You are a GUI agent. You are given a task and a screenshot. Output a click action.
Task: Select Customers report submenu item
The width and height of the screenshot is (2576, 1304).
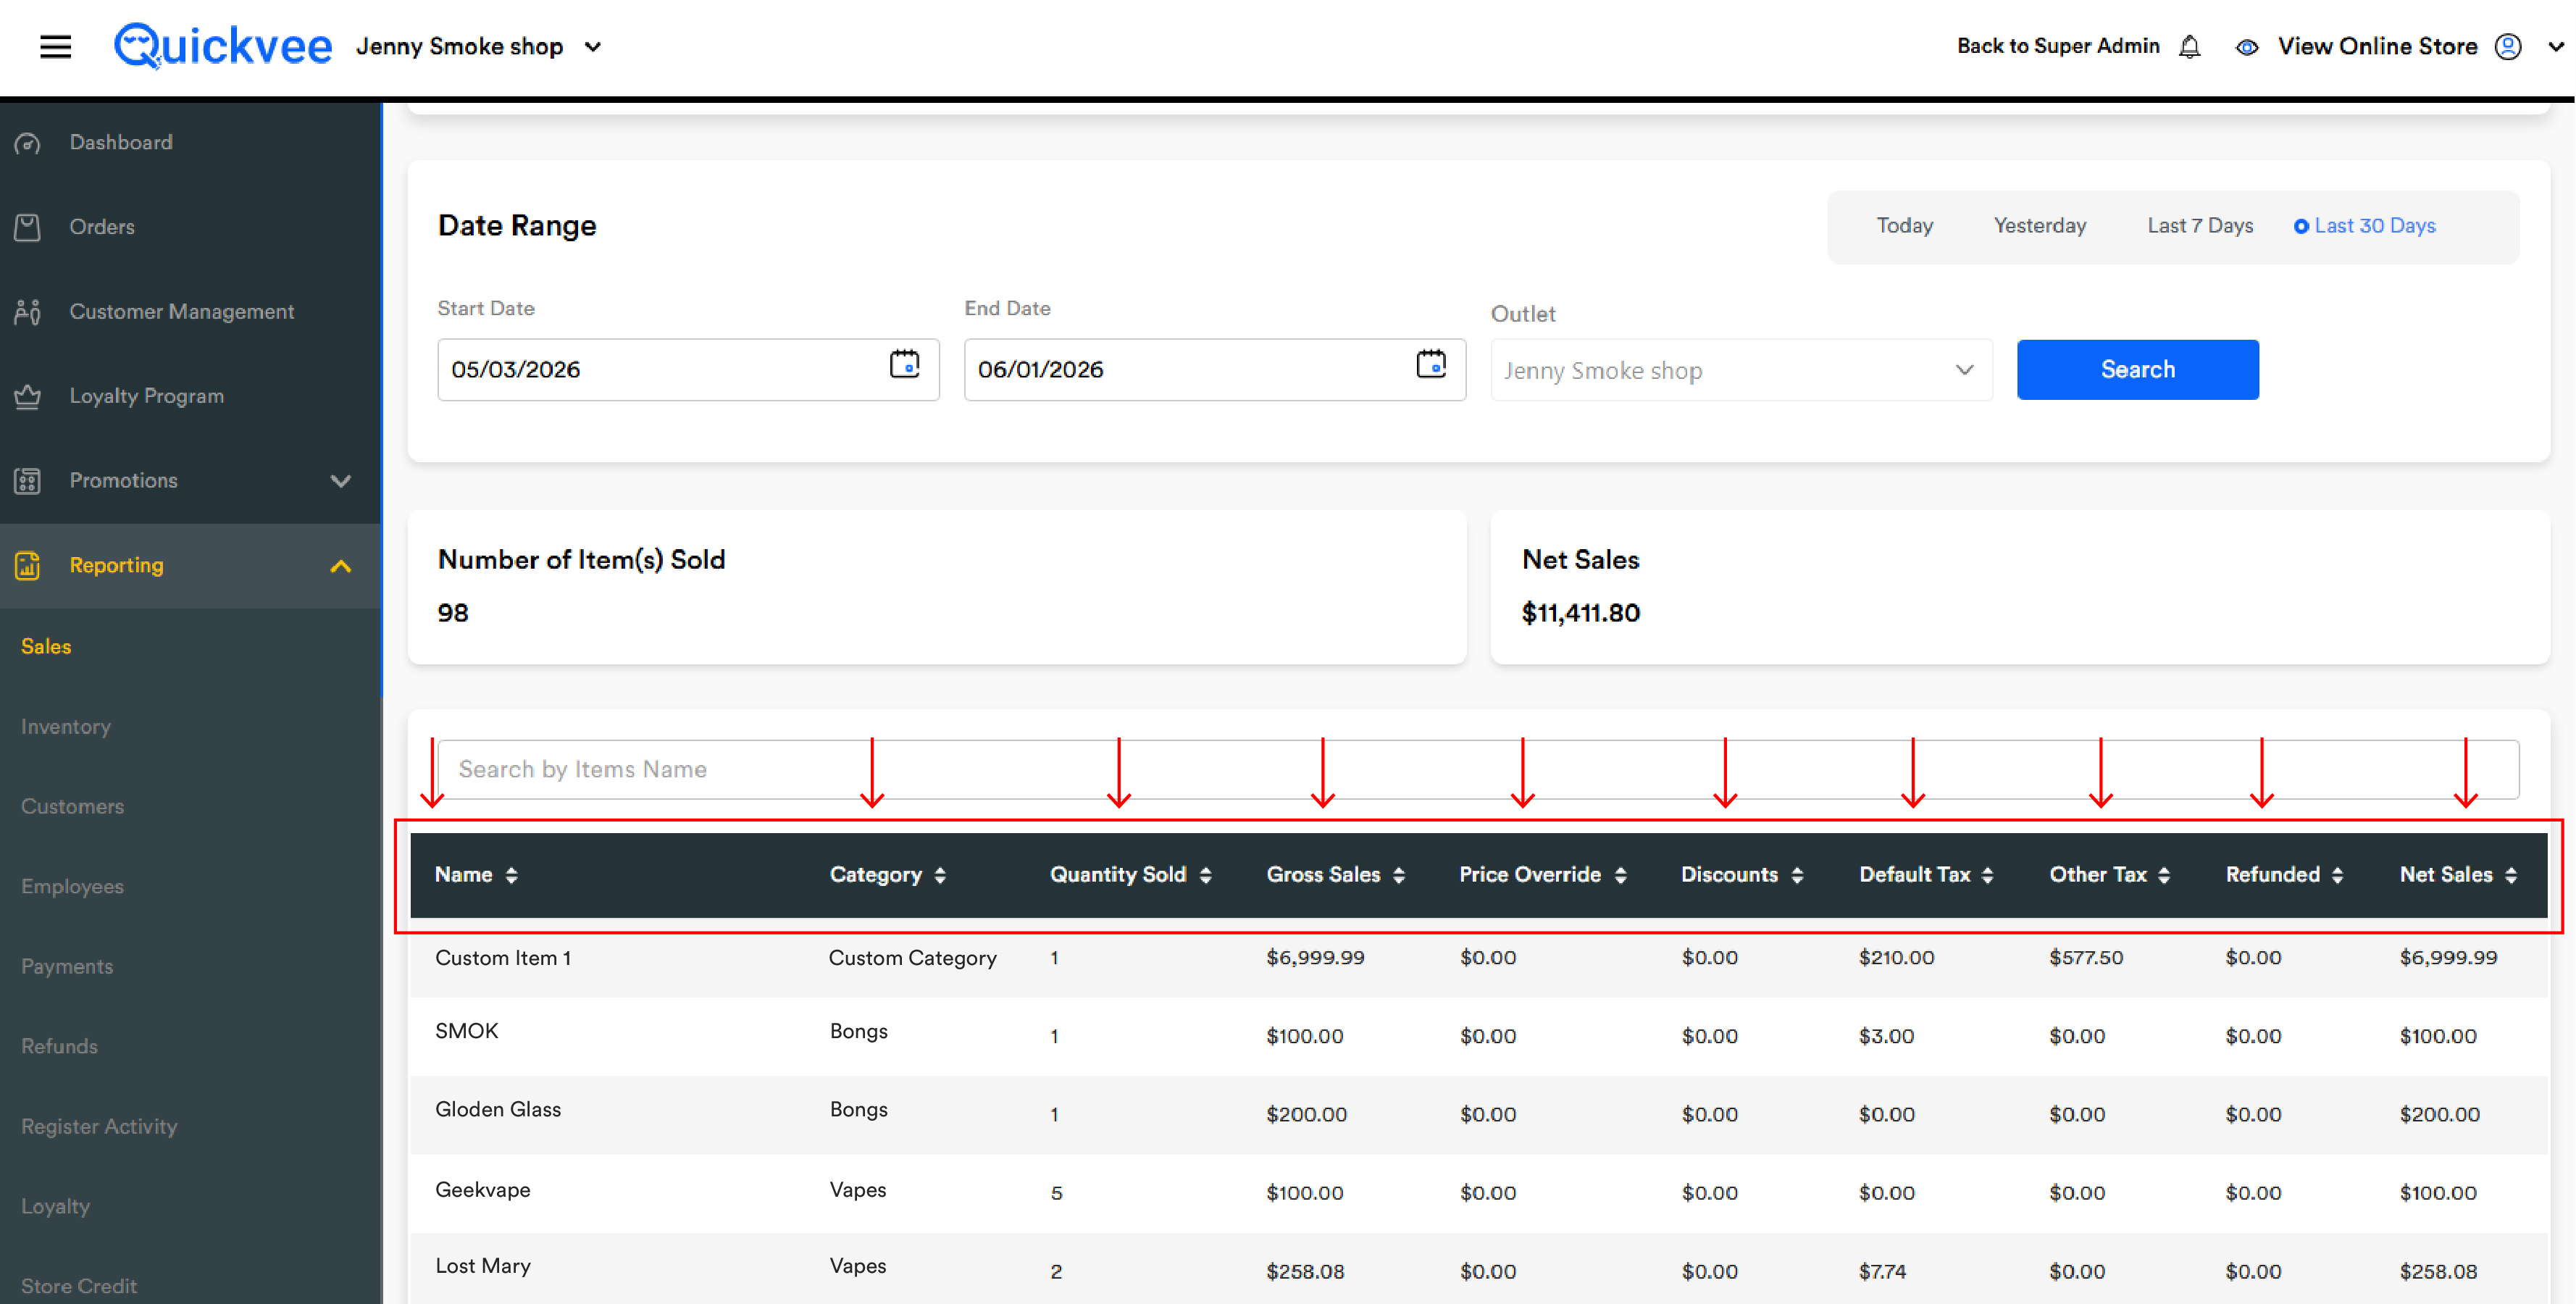coord(72,807)
